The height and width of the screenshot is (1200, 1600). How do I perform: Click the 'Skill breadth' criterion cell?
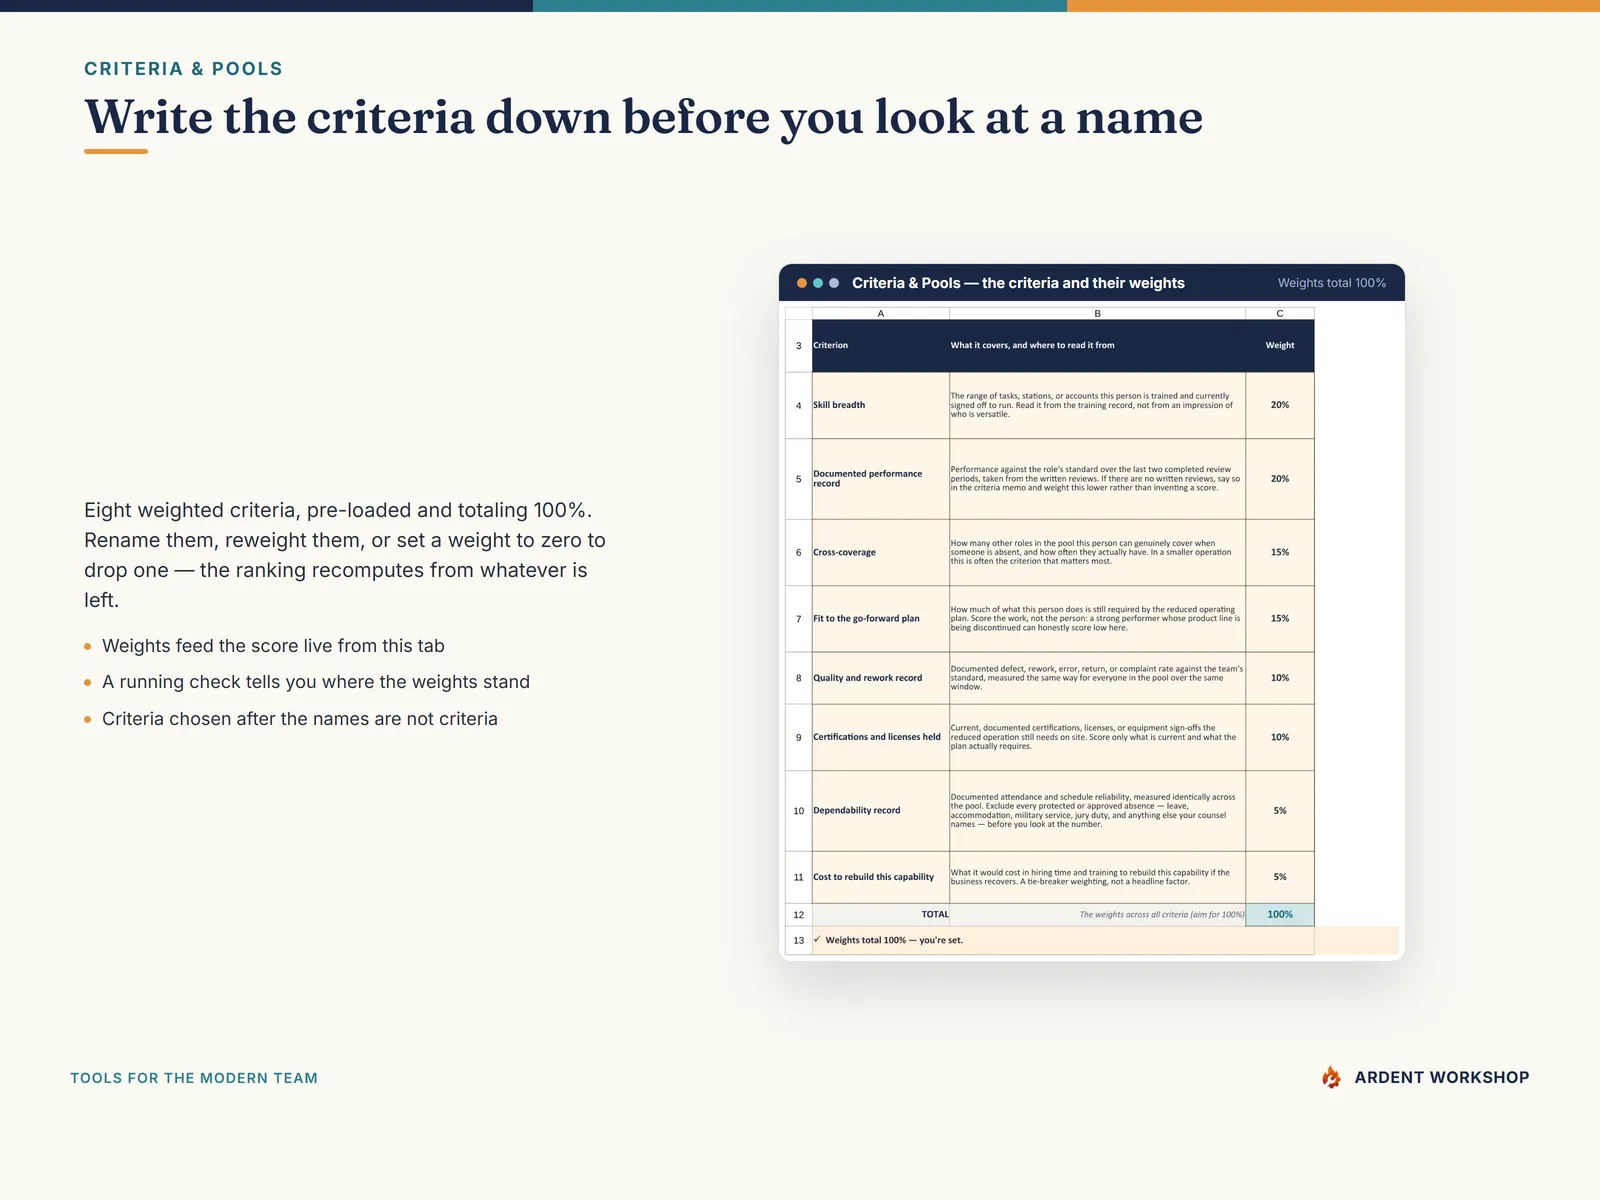tap(881, 405)
